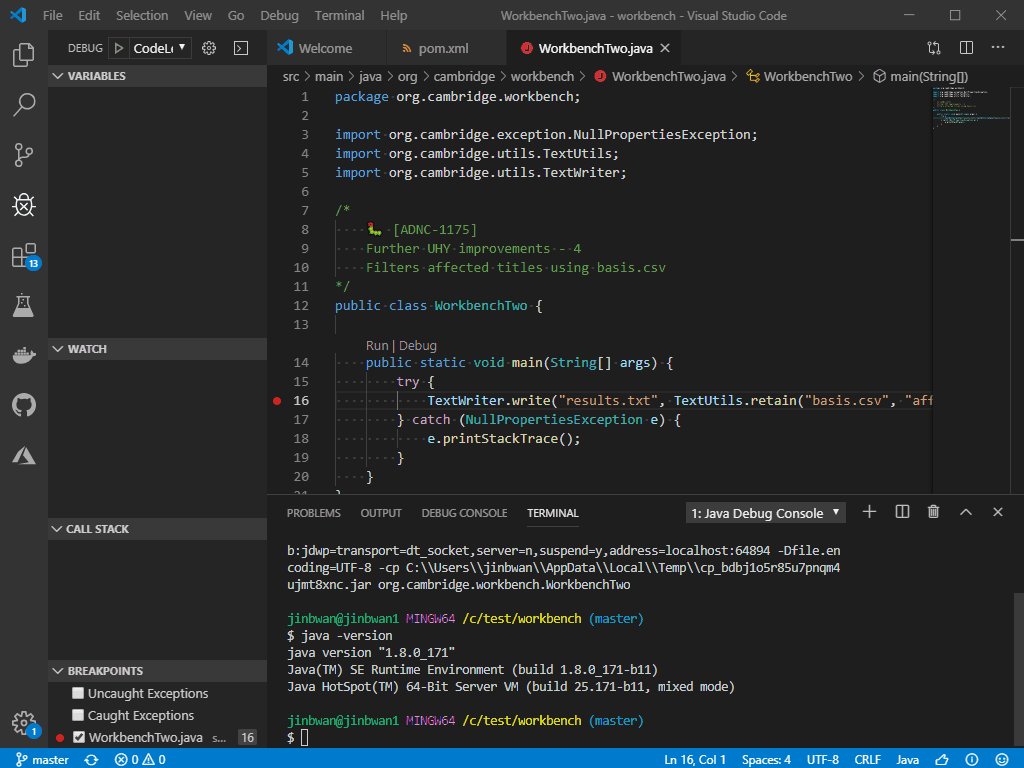
Task: Open the Extensions view showing 13 updates
Action: 22,255
